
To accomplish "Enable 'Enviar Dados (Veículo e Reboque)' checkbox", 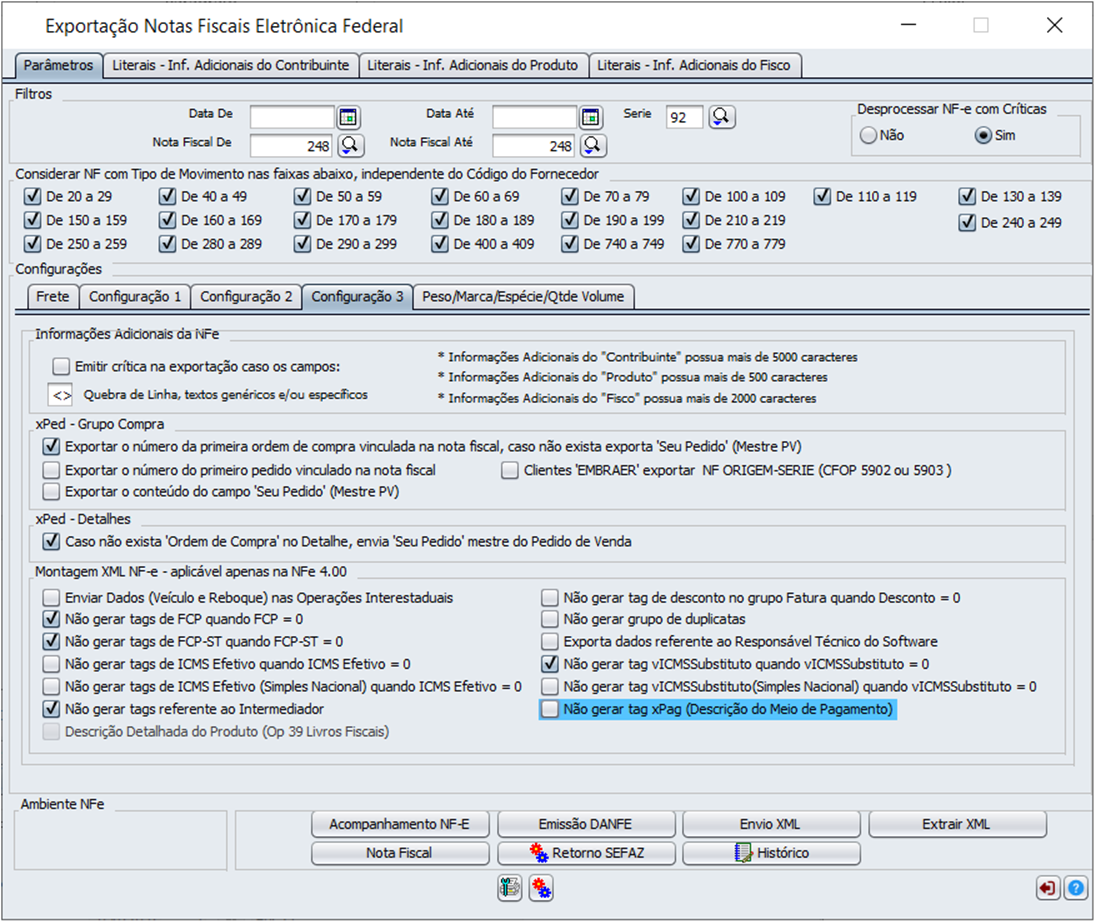I will pyautogui.click(x=51, y=598).
